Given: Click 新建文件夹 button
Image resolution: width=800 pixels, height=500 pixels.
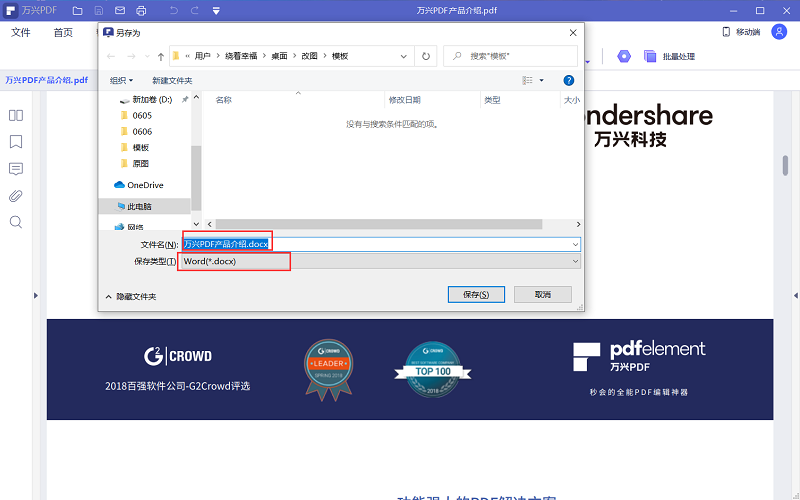Looking at the screenshot, I should [x=172, y=81].
